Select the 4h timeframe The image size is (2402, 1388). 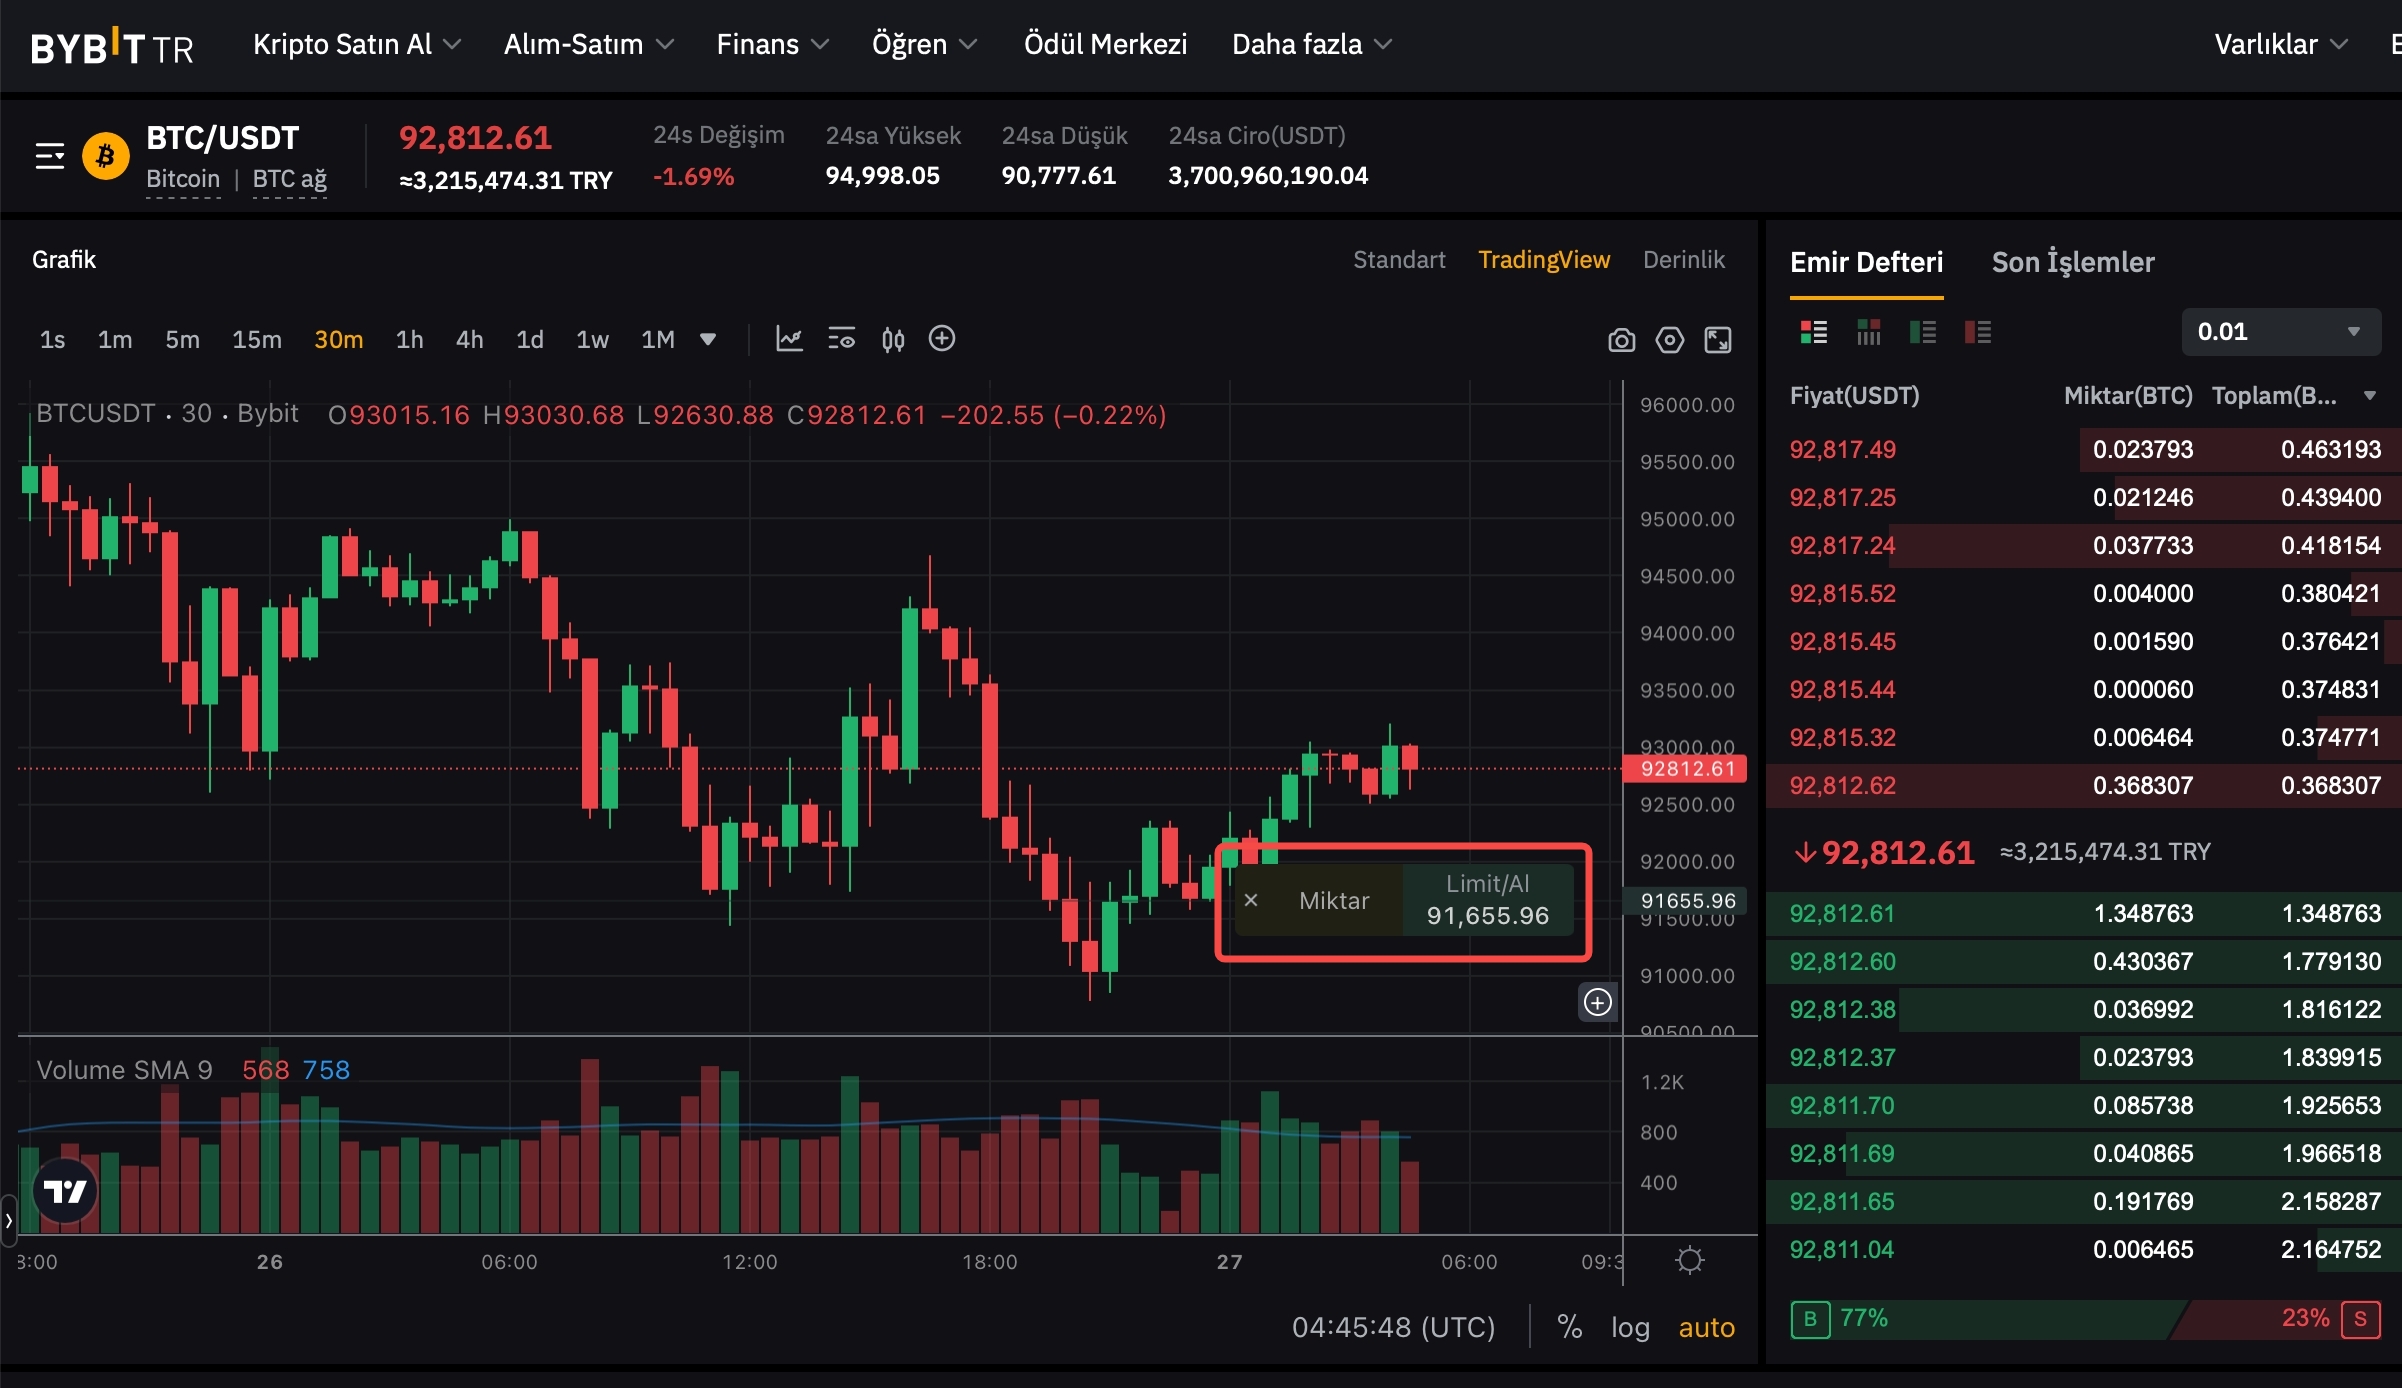tap(469, 340)
